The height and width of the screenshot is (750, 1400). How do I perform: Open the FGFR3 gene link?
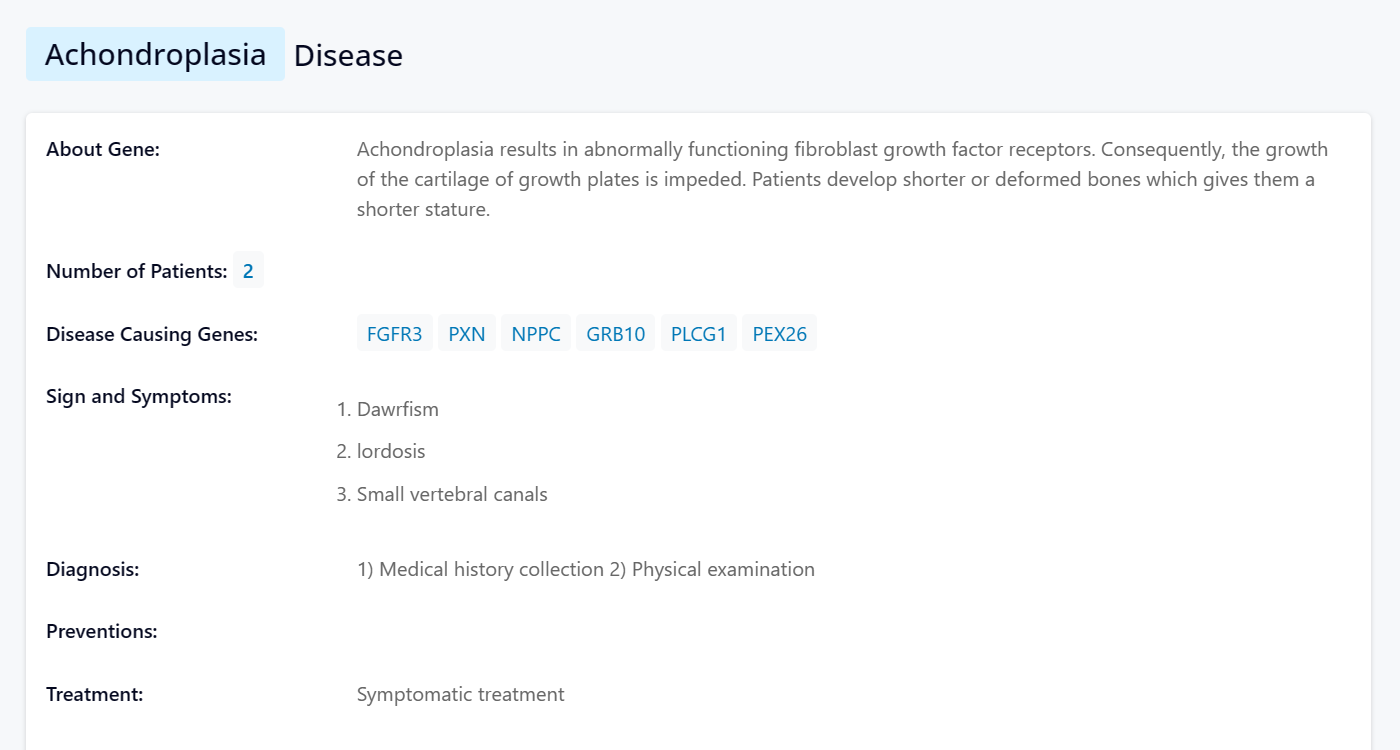(394, 334)
